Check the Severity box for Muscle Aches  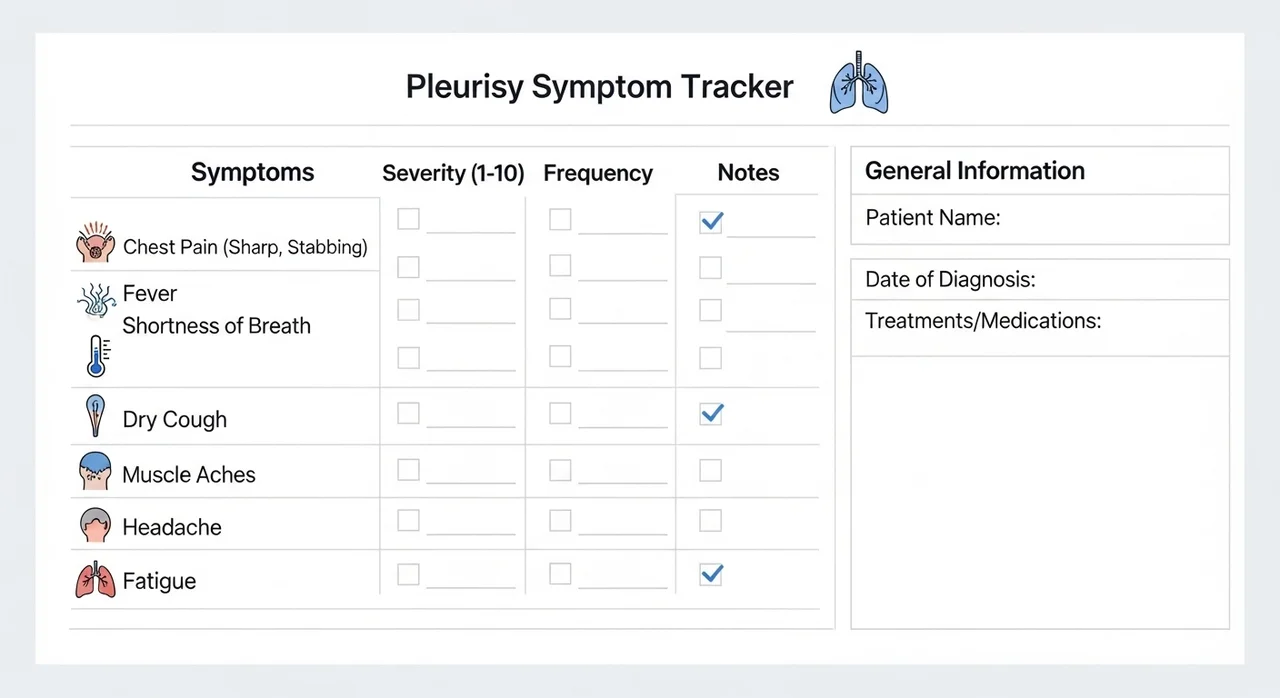[408, 469]
